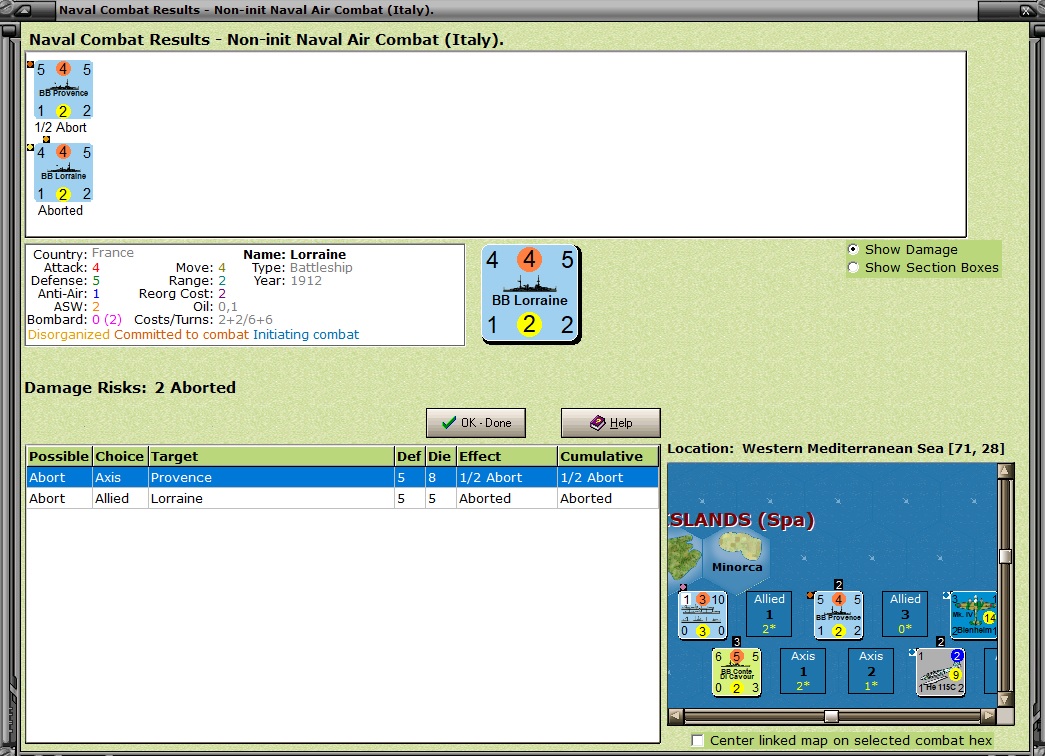Screen dimensions: 1045x756
Task: Click the Location Western Mediterranean Sea label
Action: pos(836,449)
